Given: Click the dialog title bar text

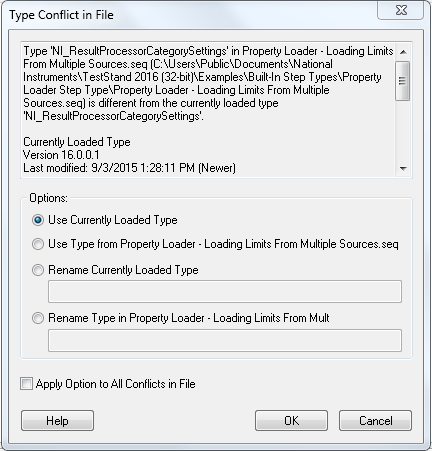Looking at the screenshot, I should point(61,15).
